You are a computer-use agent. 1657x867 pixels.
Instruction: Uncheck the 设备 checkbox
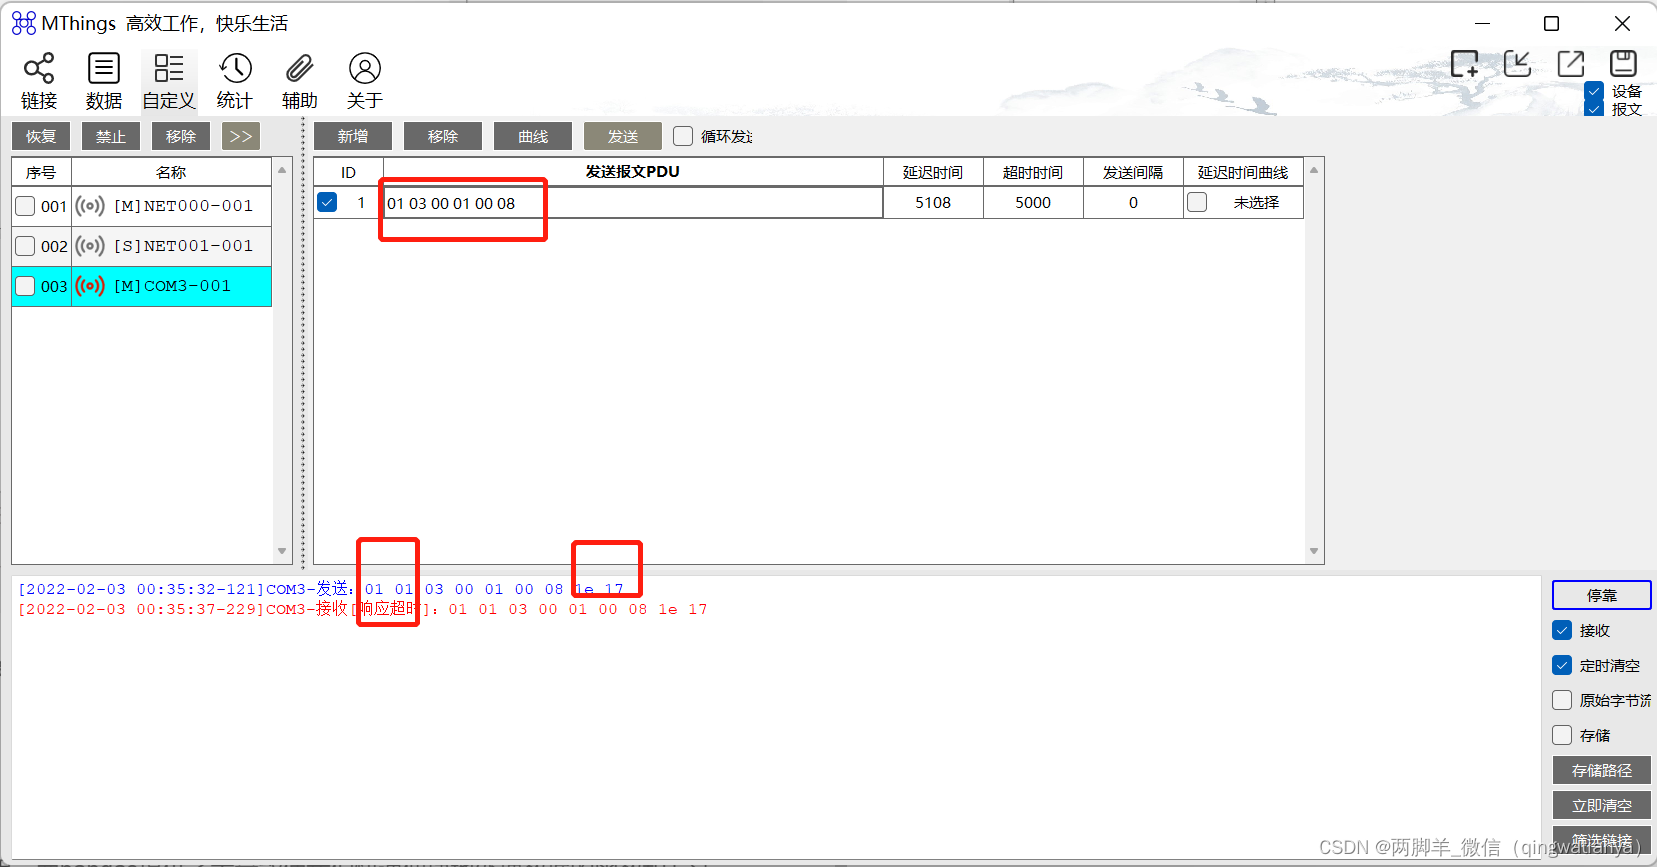click(1594, 92)
